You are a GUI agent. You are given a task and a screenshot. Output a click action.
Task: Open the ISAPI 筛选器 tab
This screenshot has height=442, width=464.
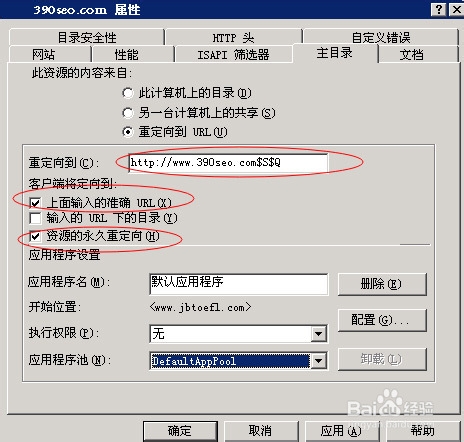[233, 54]
